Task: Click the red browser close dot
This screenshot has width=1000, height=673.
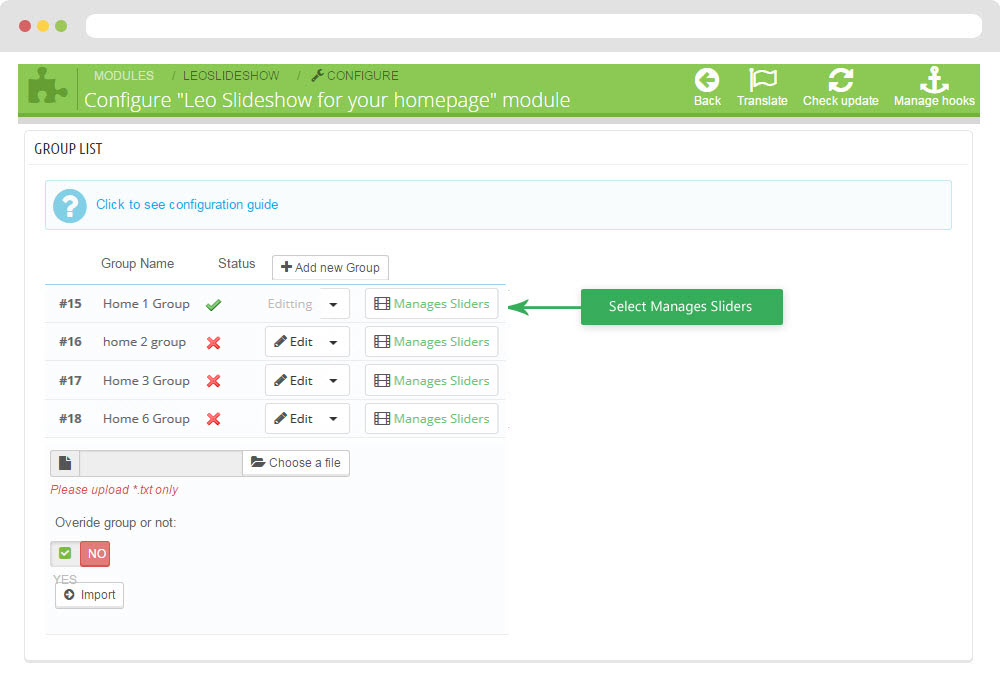Action: 25,26
